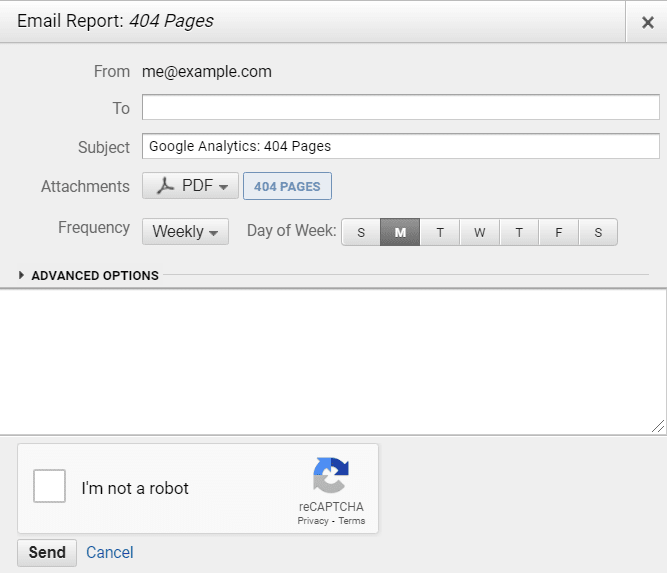Select Tuesday day of week button
Image resolution: width=667 pixels, height=573 pixels.
440,232
